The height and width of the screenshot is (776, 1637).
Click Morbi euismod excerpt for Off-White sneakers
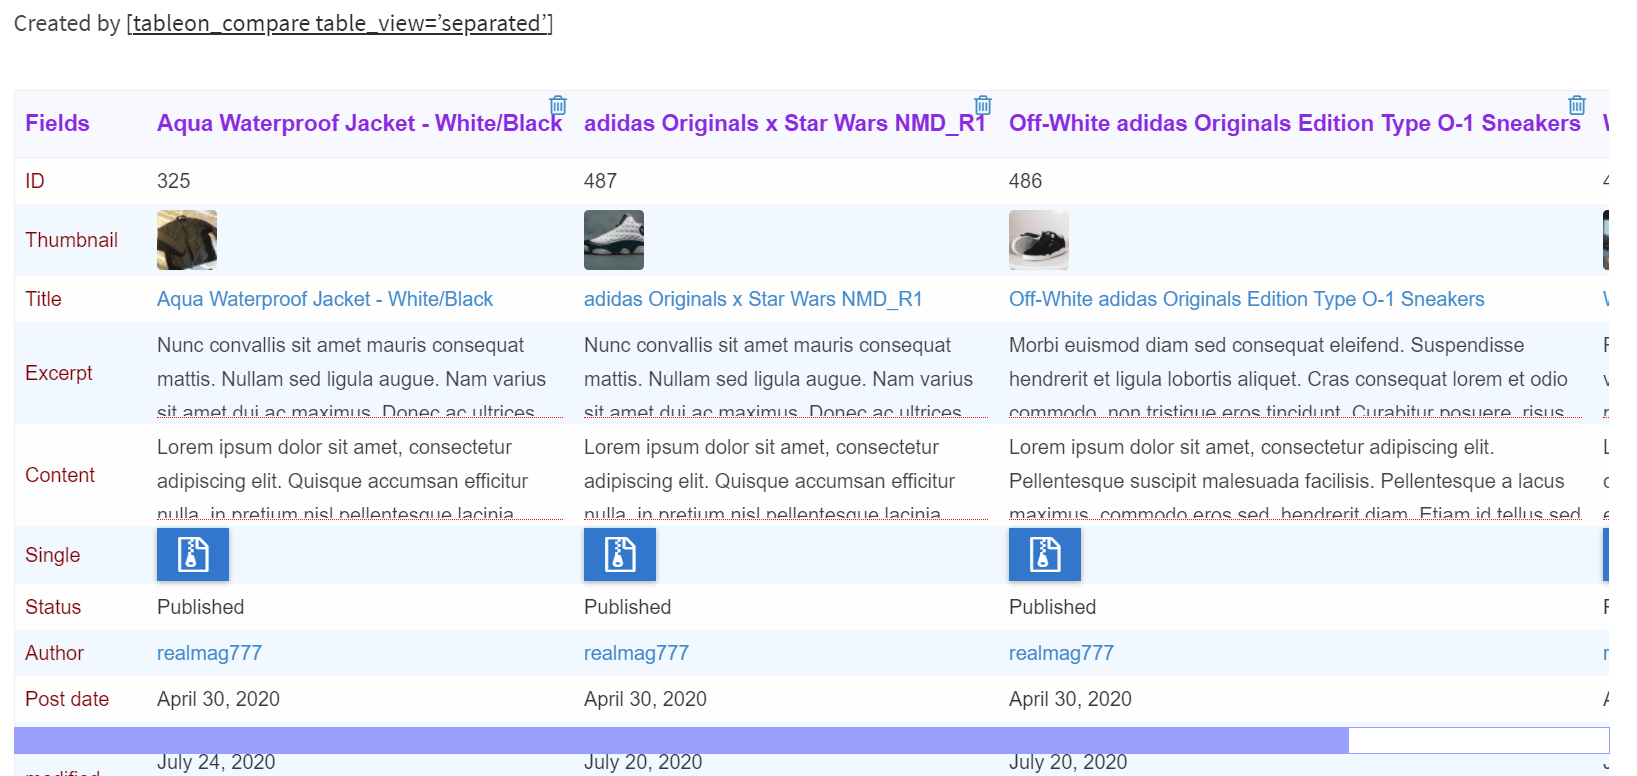(1295, 376)
